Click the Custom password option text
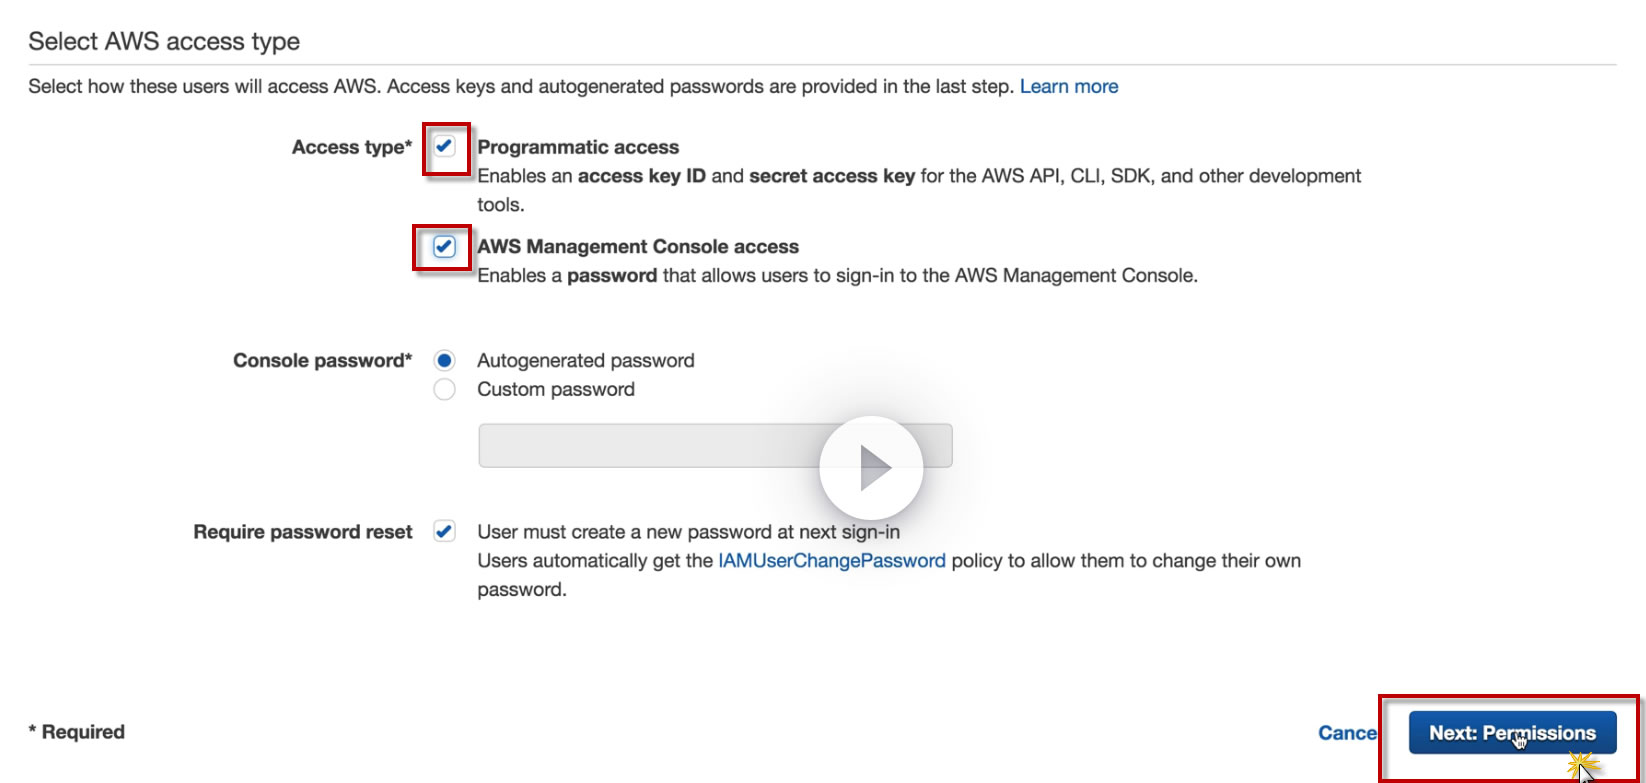This screenshot has width=1646, height=783. (x=555, y=390)
